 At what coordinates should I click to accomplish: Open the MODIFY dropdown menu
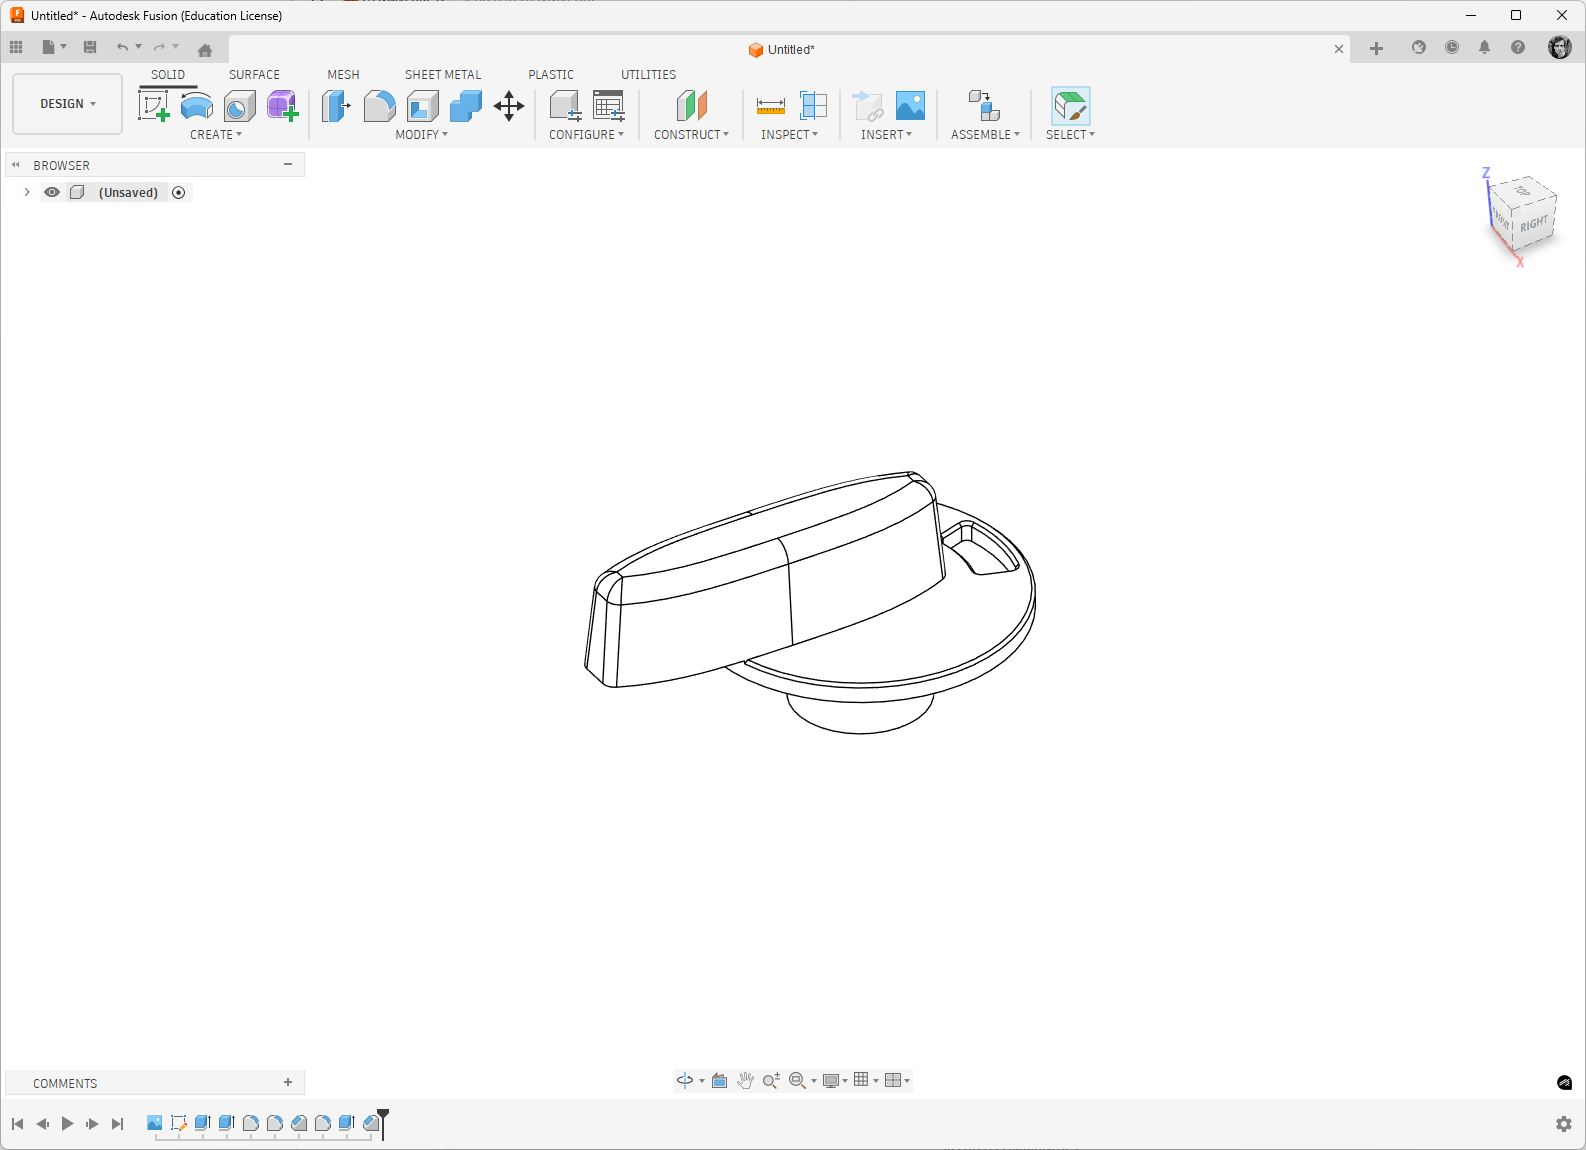click(421, 135)
